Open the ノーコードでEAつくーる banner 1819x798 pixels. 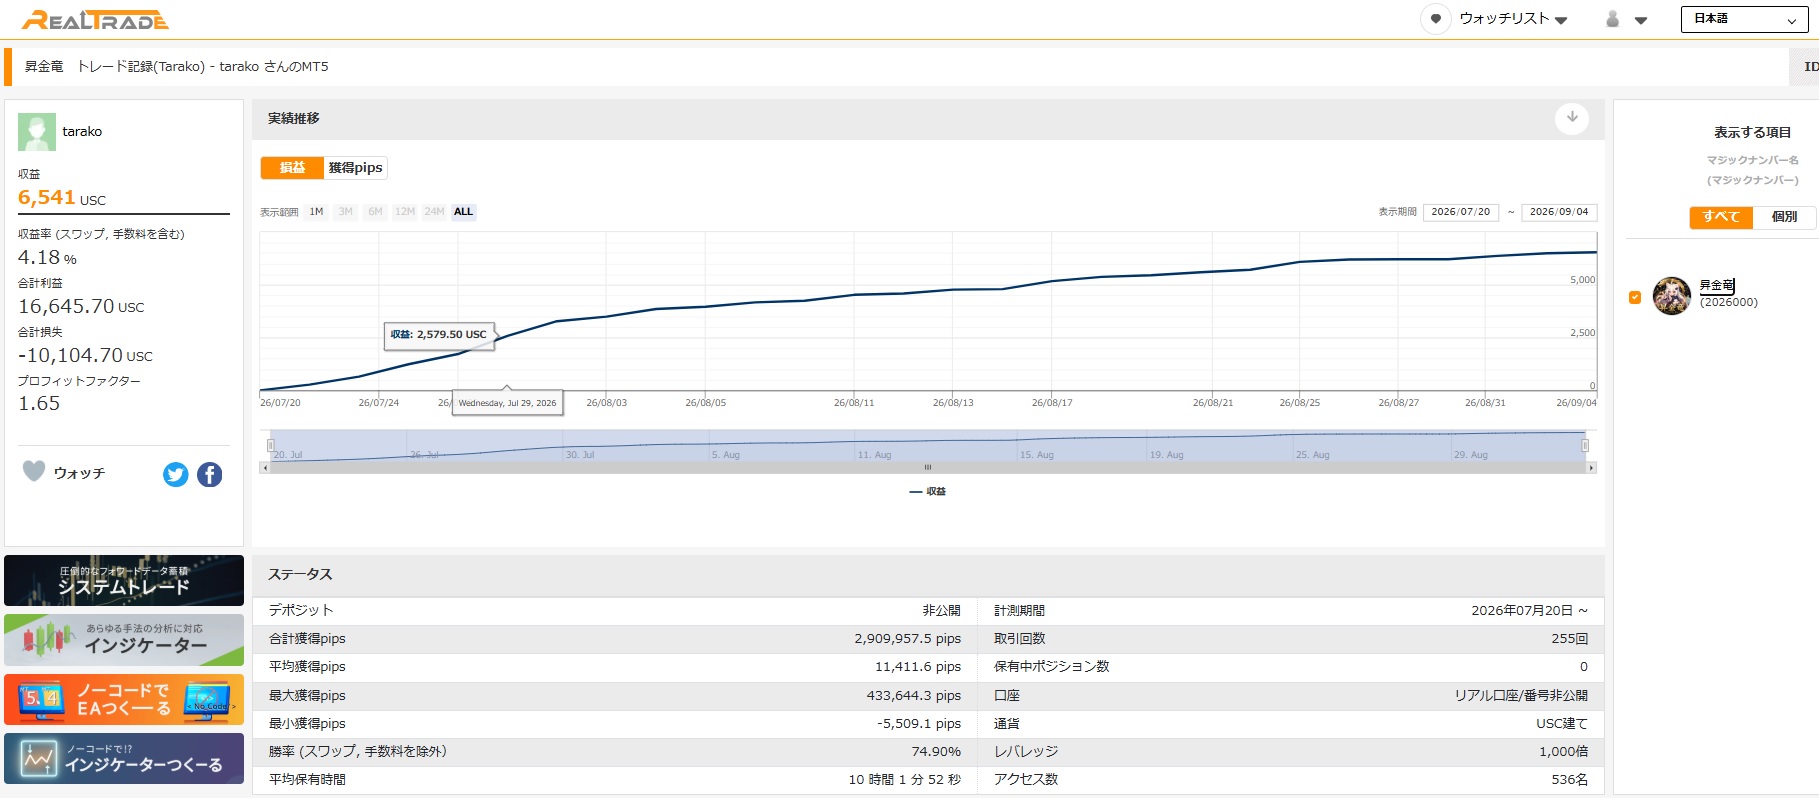pos(124,699)
